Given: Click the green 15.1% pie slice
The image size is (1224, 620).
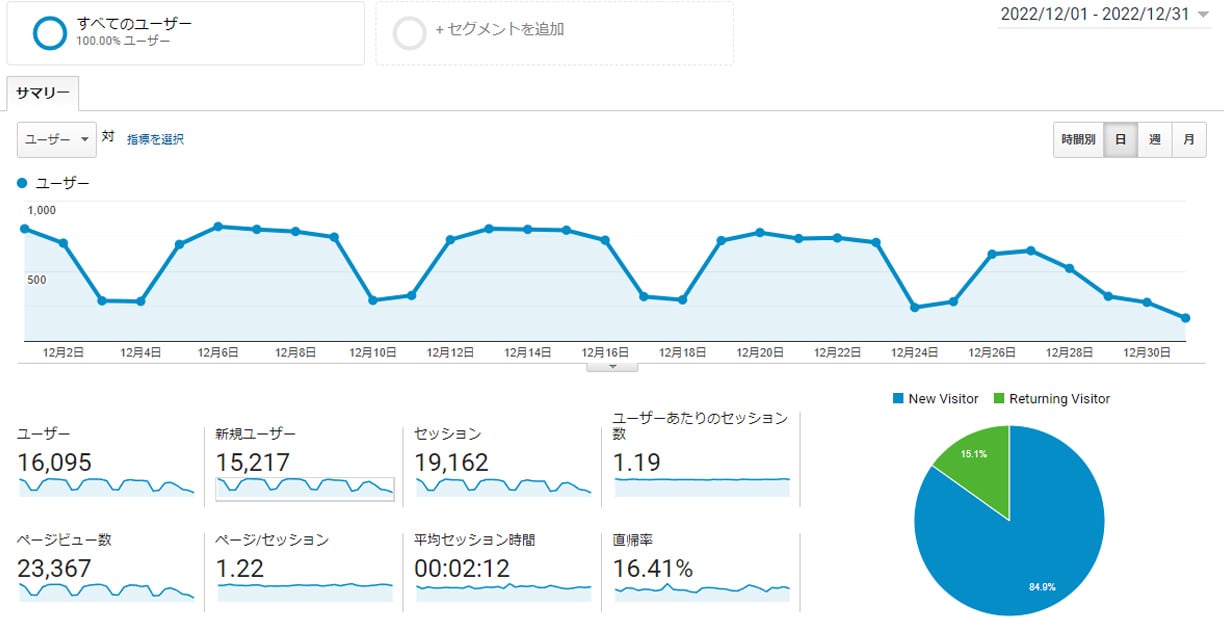Looking at the screenshot, I should (975, 455).
